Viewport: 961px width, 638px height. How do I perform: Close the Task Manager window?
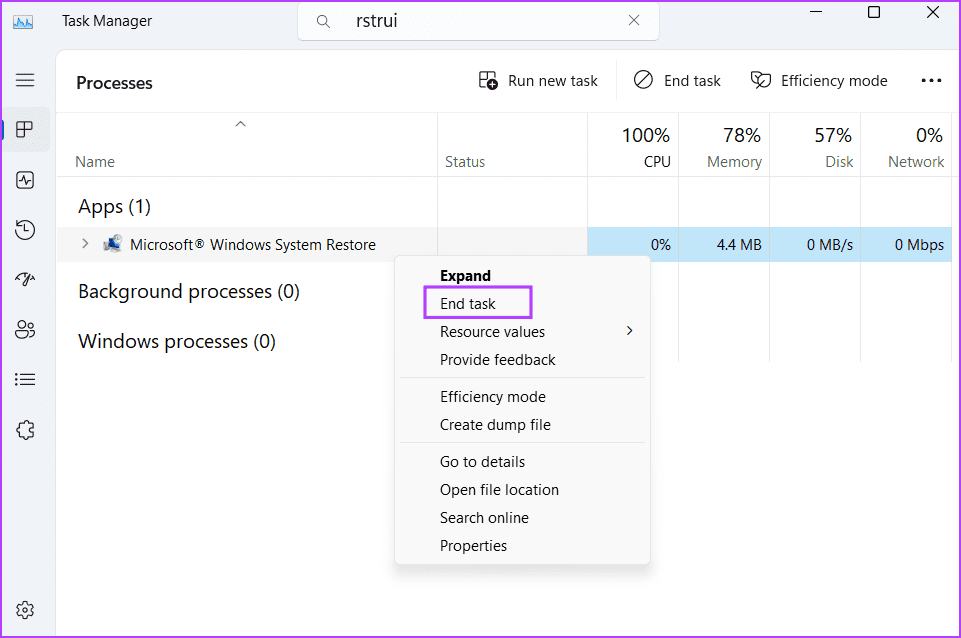(x=933, y=12)
